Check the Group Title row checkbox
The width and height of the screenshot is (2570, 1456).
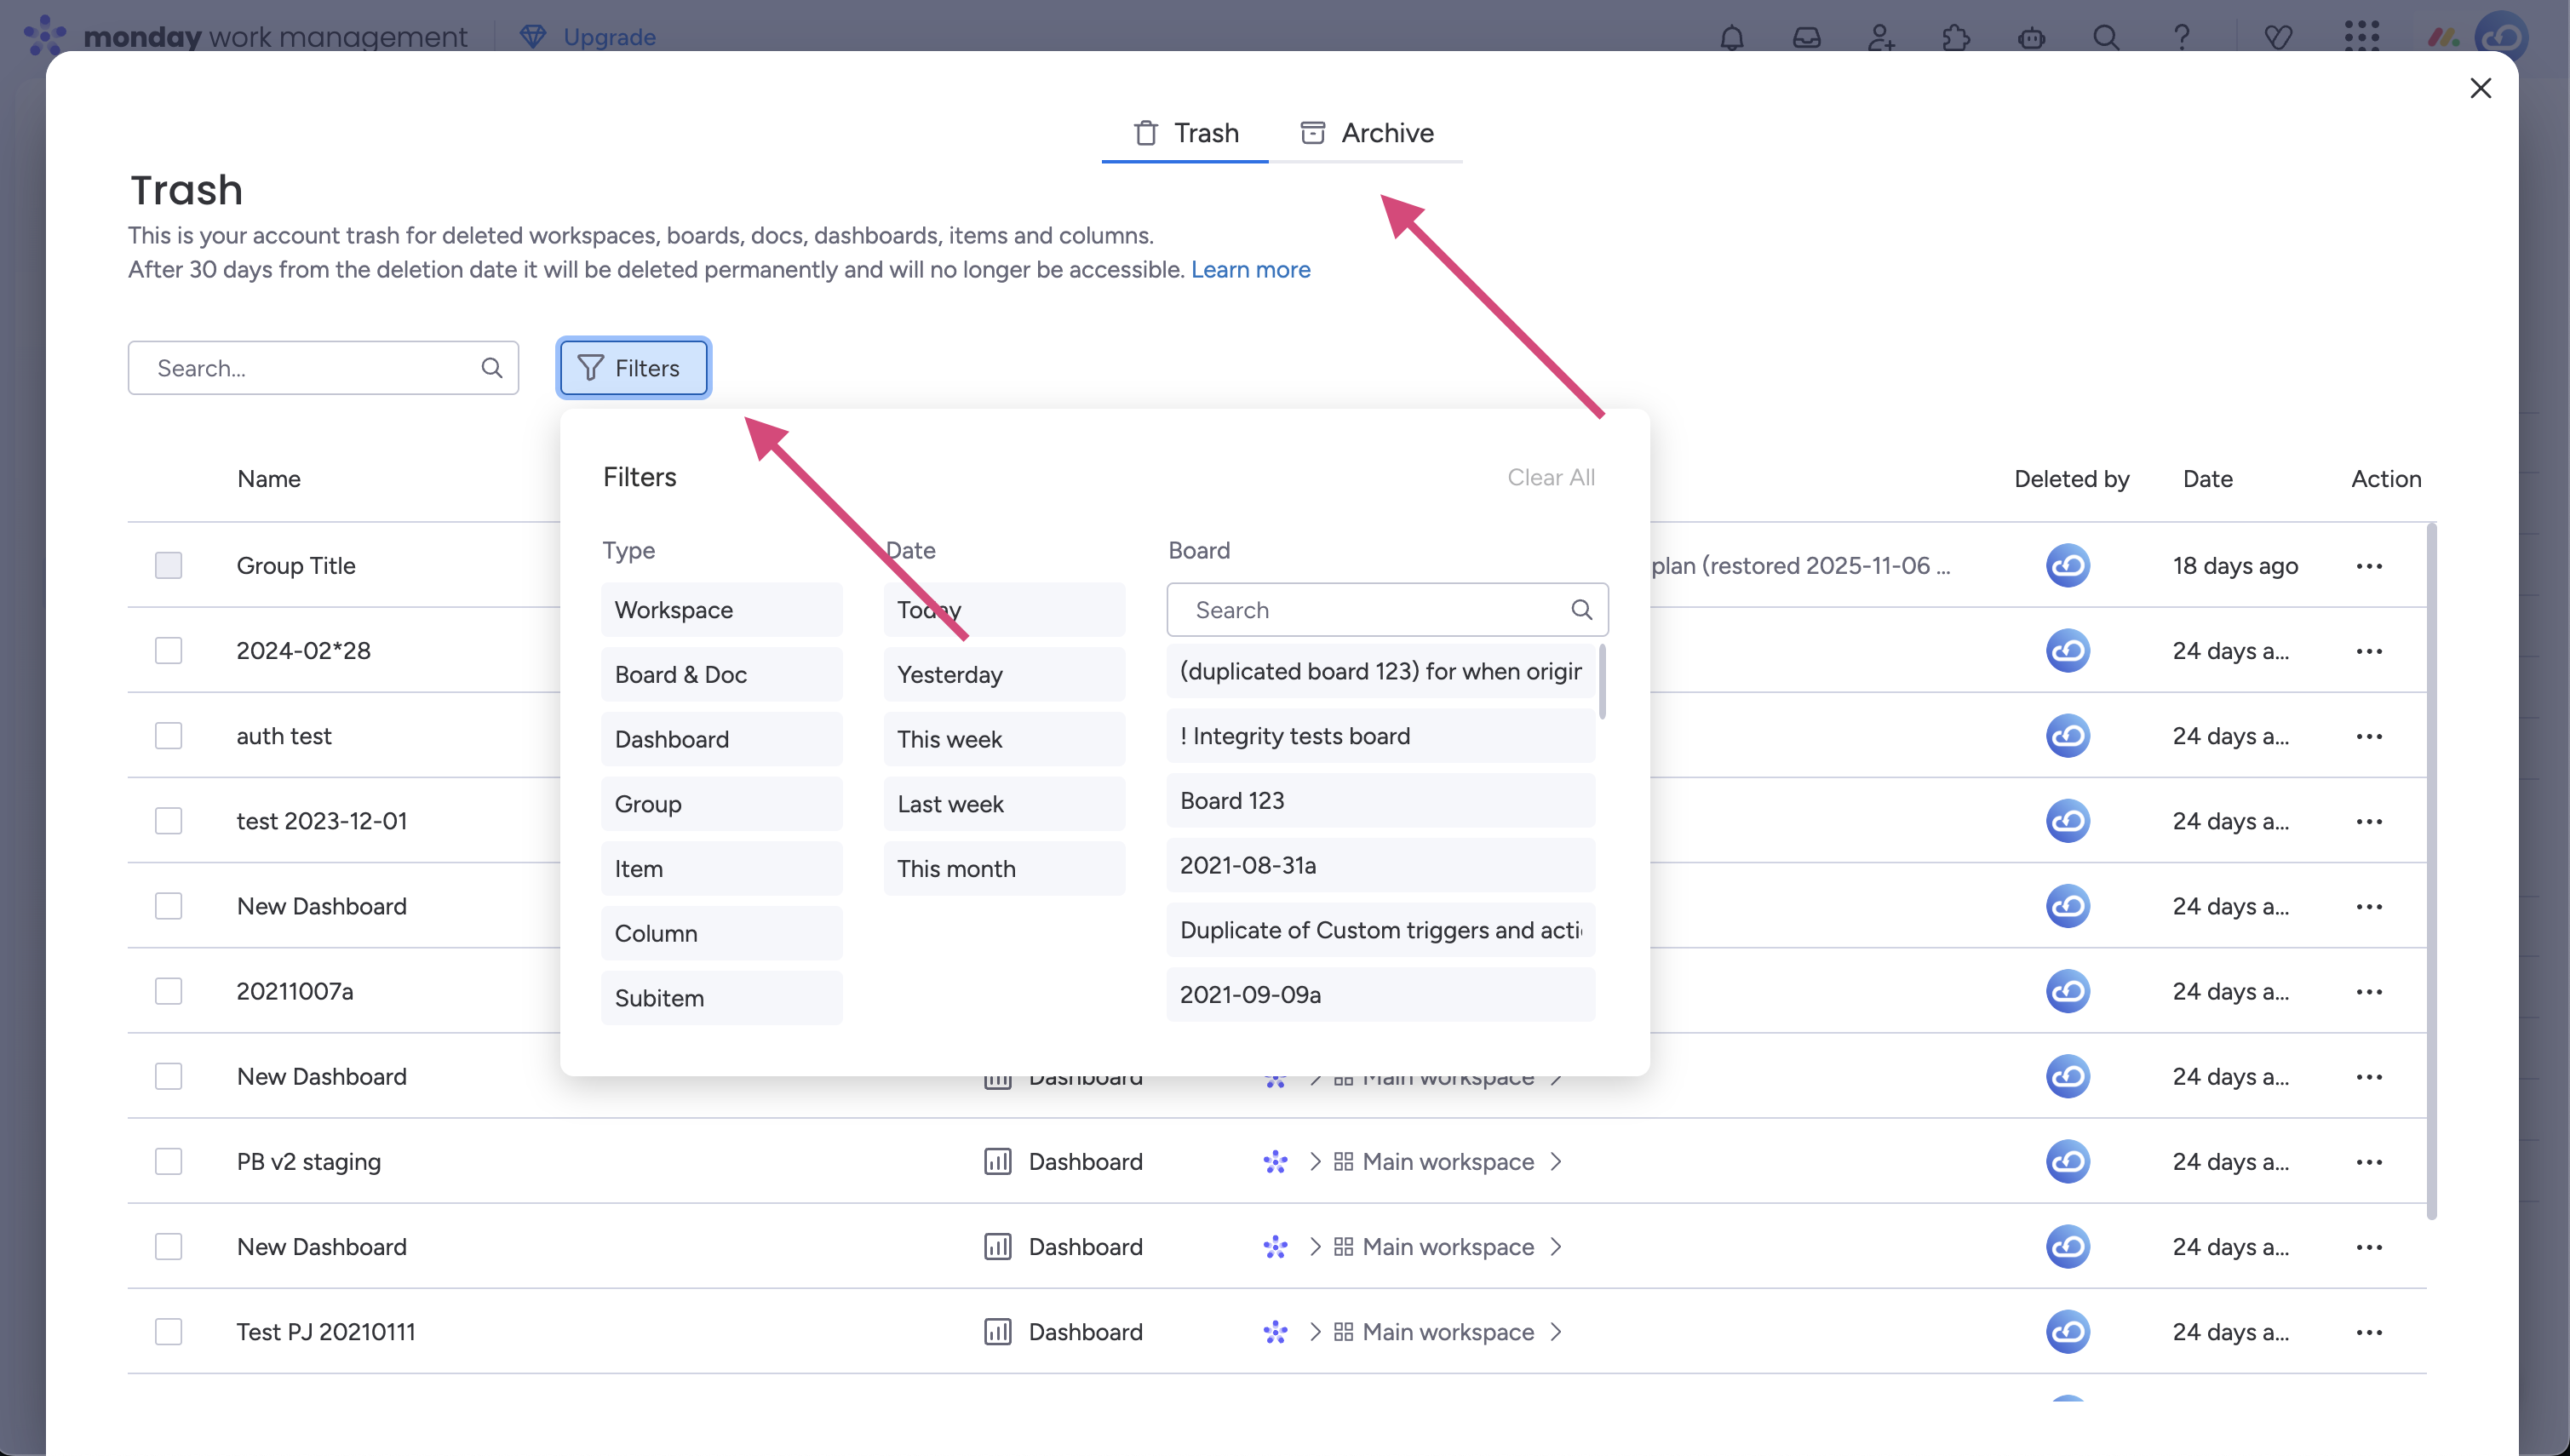coord(168,566)
